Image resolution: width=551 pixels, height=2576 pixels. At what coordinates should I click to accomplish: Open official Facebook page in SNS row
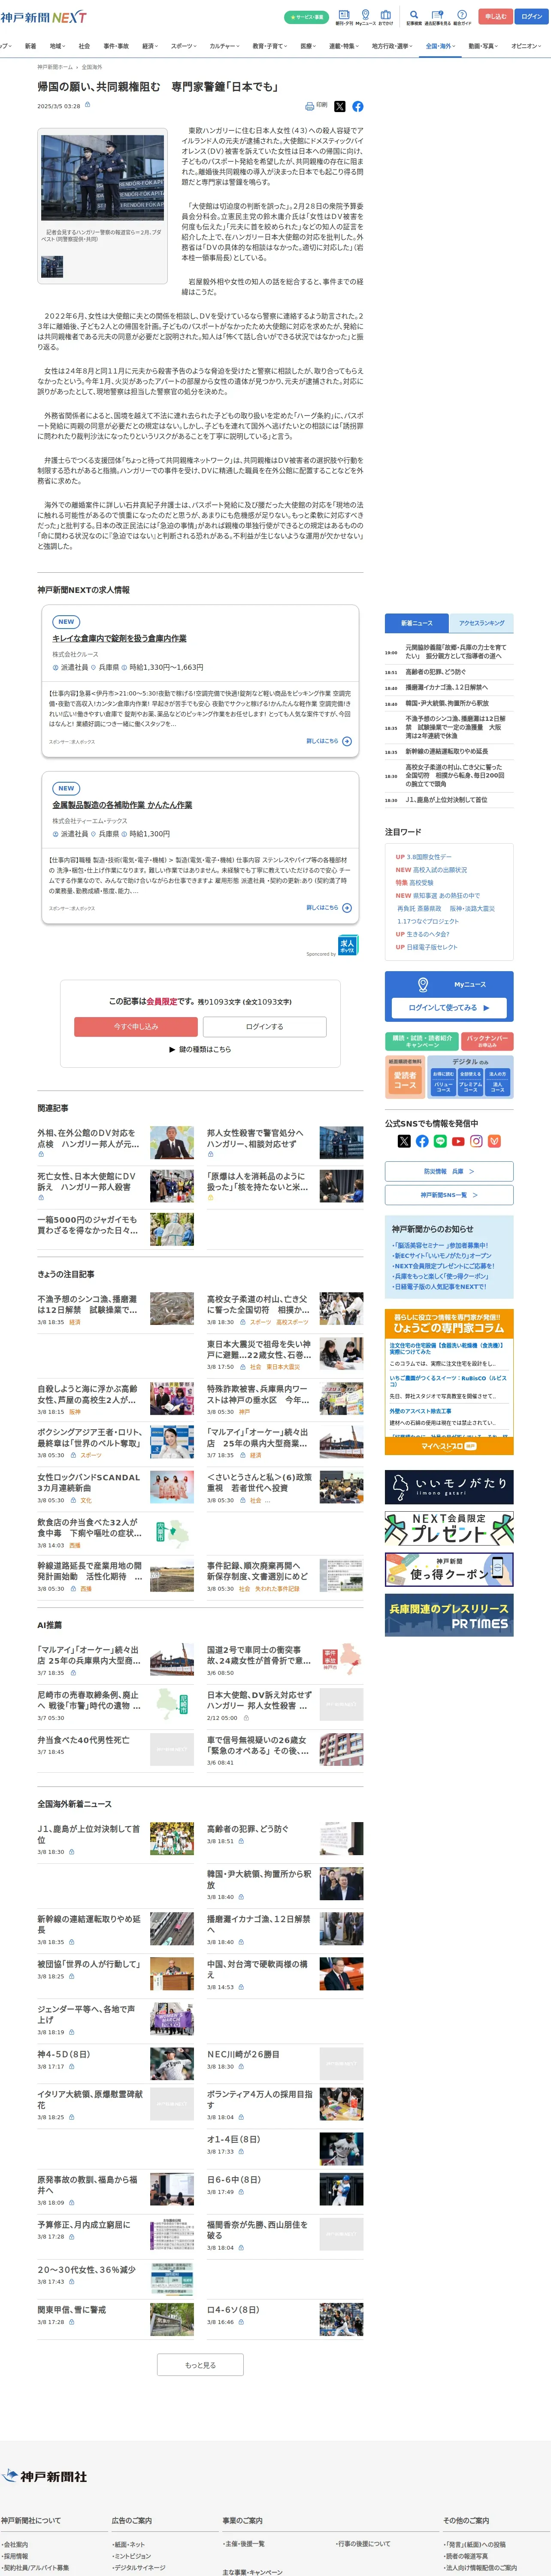422,1141
